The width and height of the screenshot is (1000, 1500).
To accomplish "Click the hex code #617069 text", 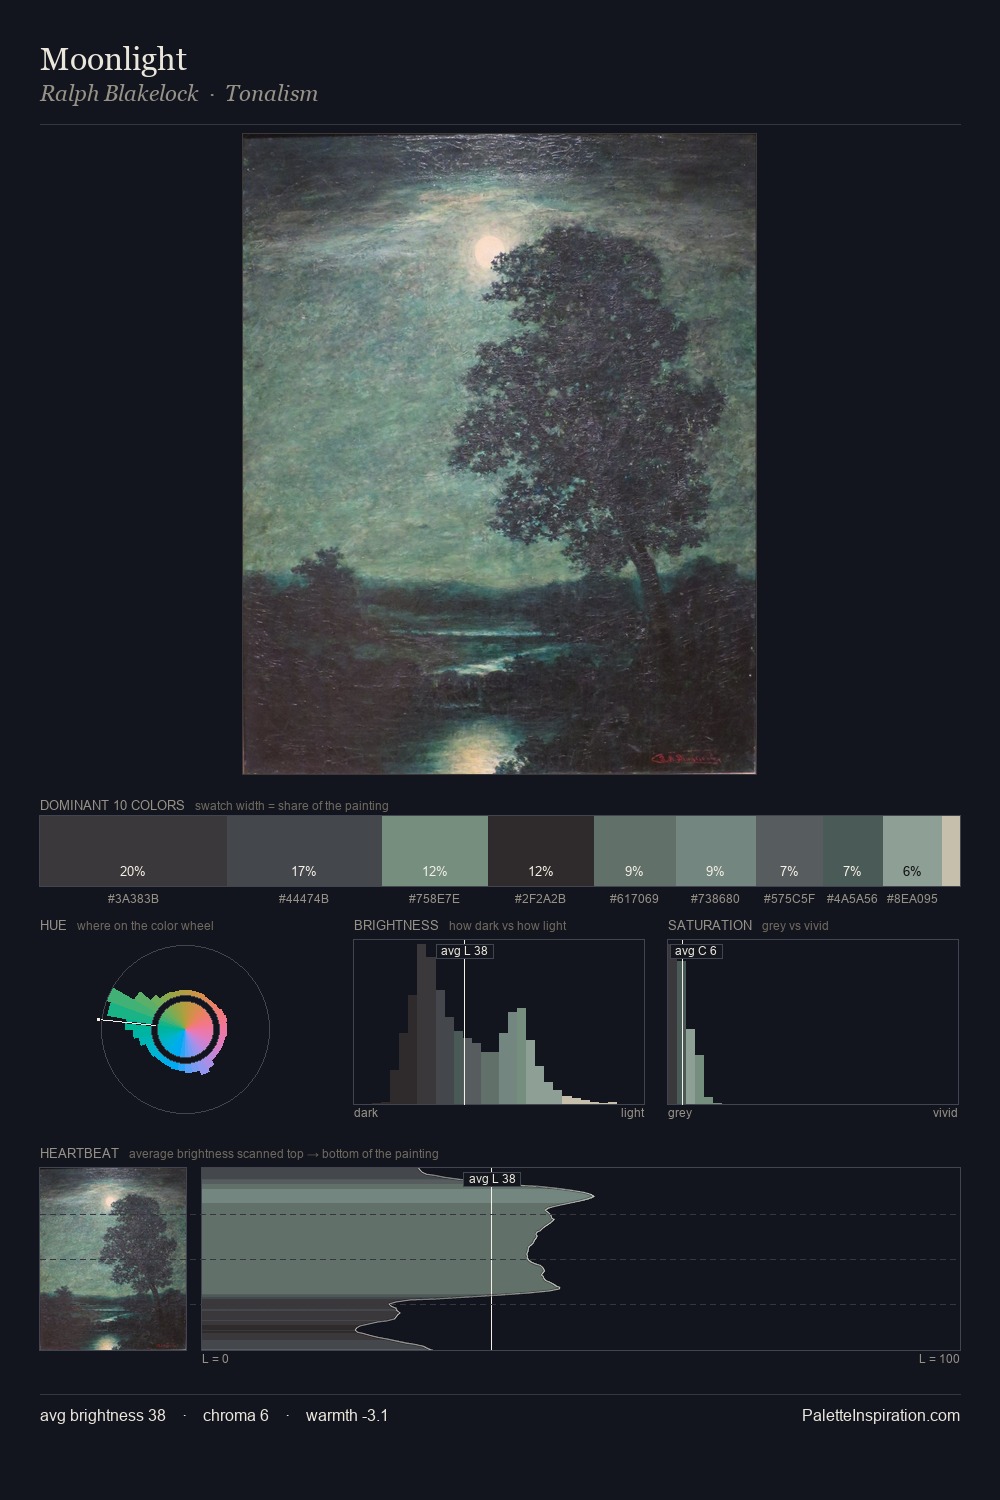I will pos(635,899).
